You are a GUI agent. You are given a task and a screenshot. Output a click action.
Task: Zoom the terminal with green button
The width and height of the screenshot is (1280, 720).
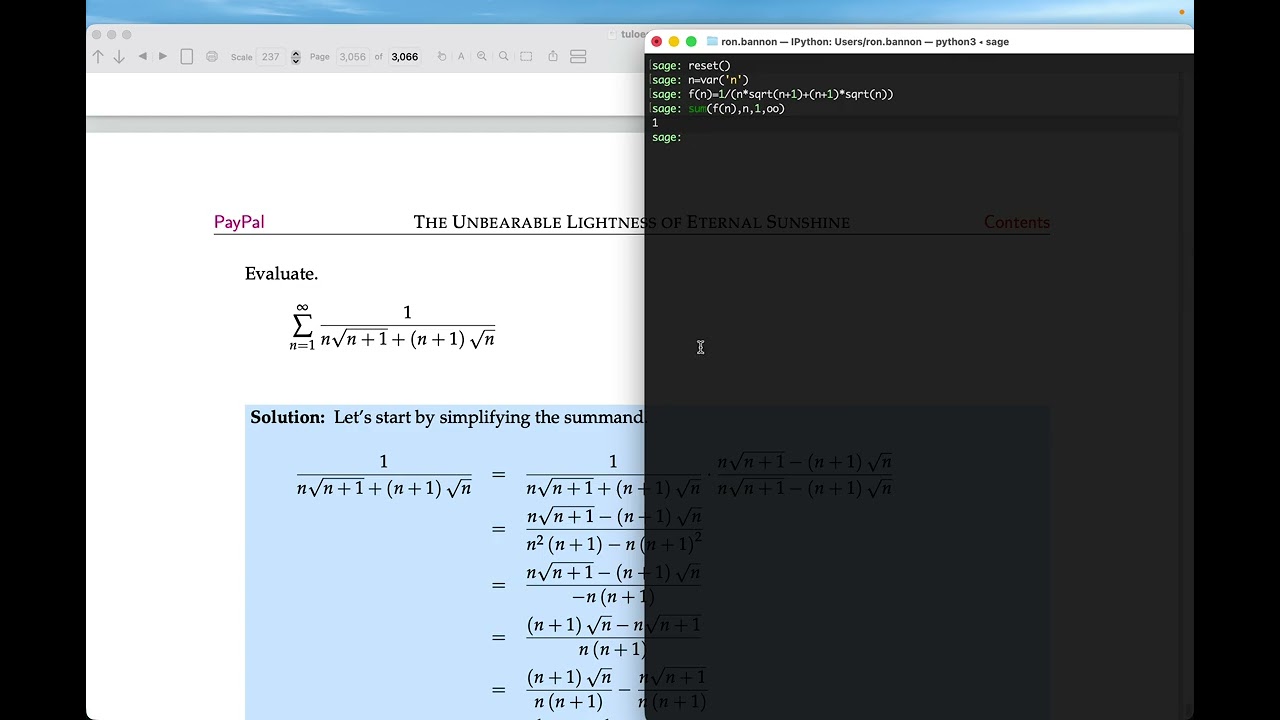[x=691, y=42]
